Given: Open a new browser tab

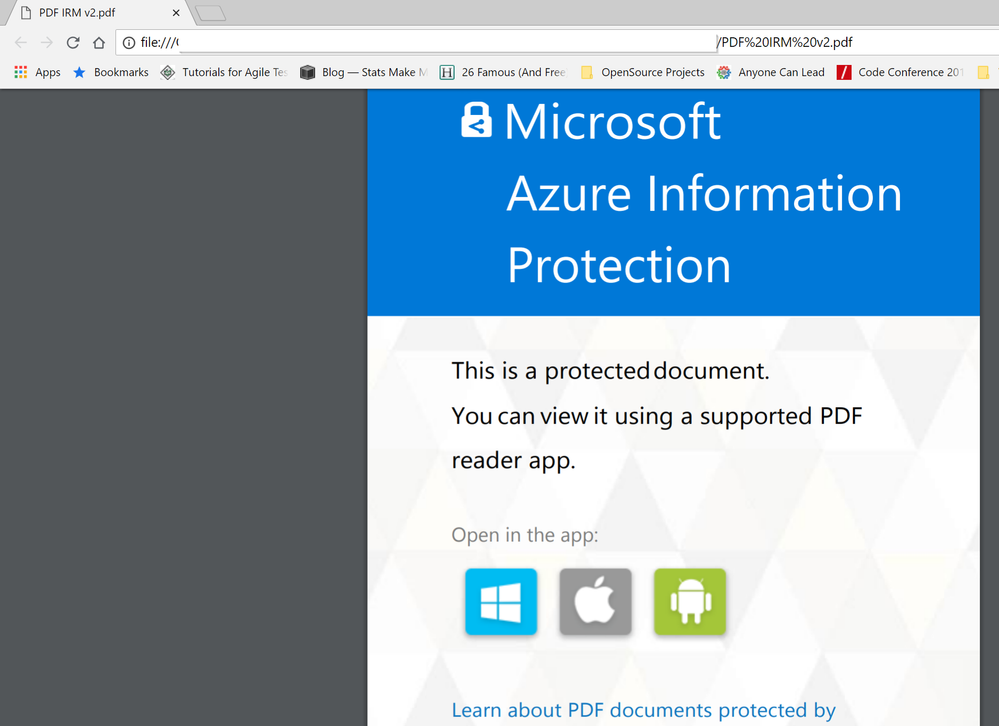Looking at the screenshot, I should 210,13.
